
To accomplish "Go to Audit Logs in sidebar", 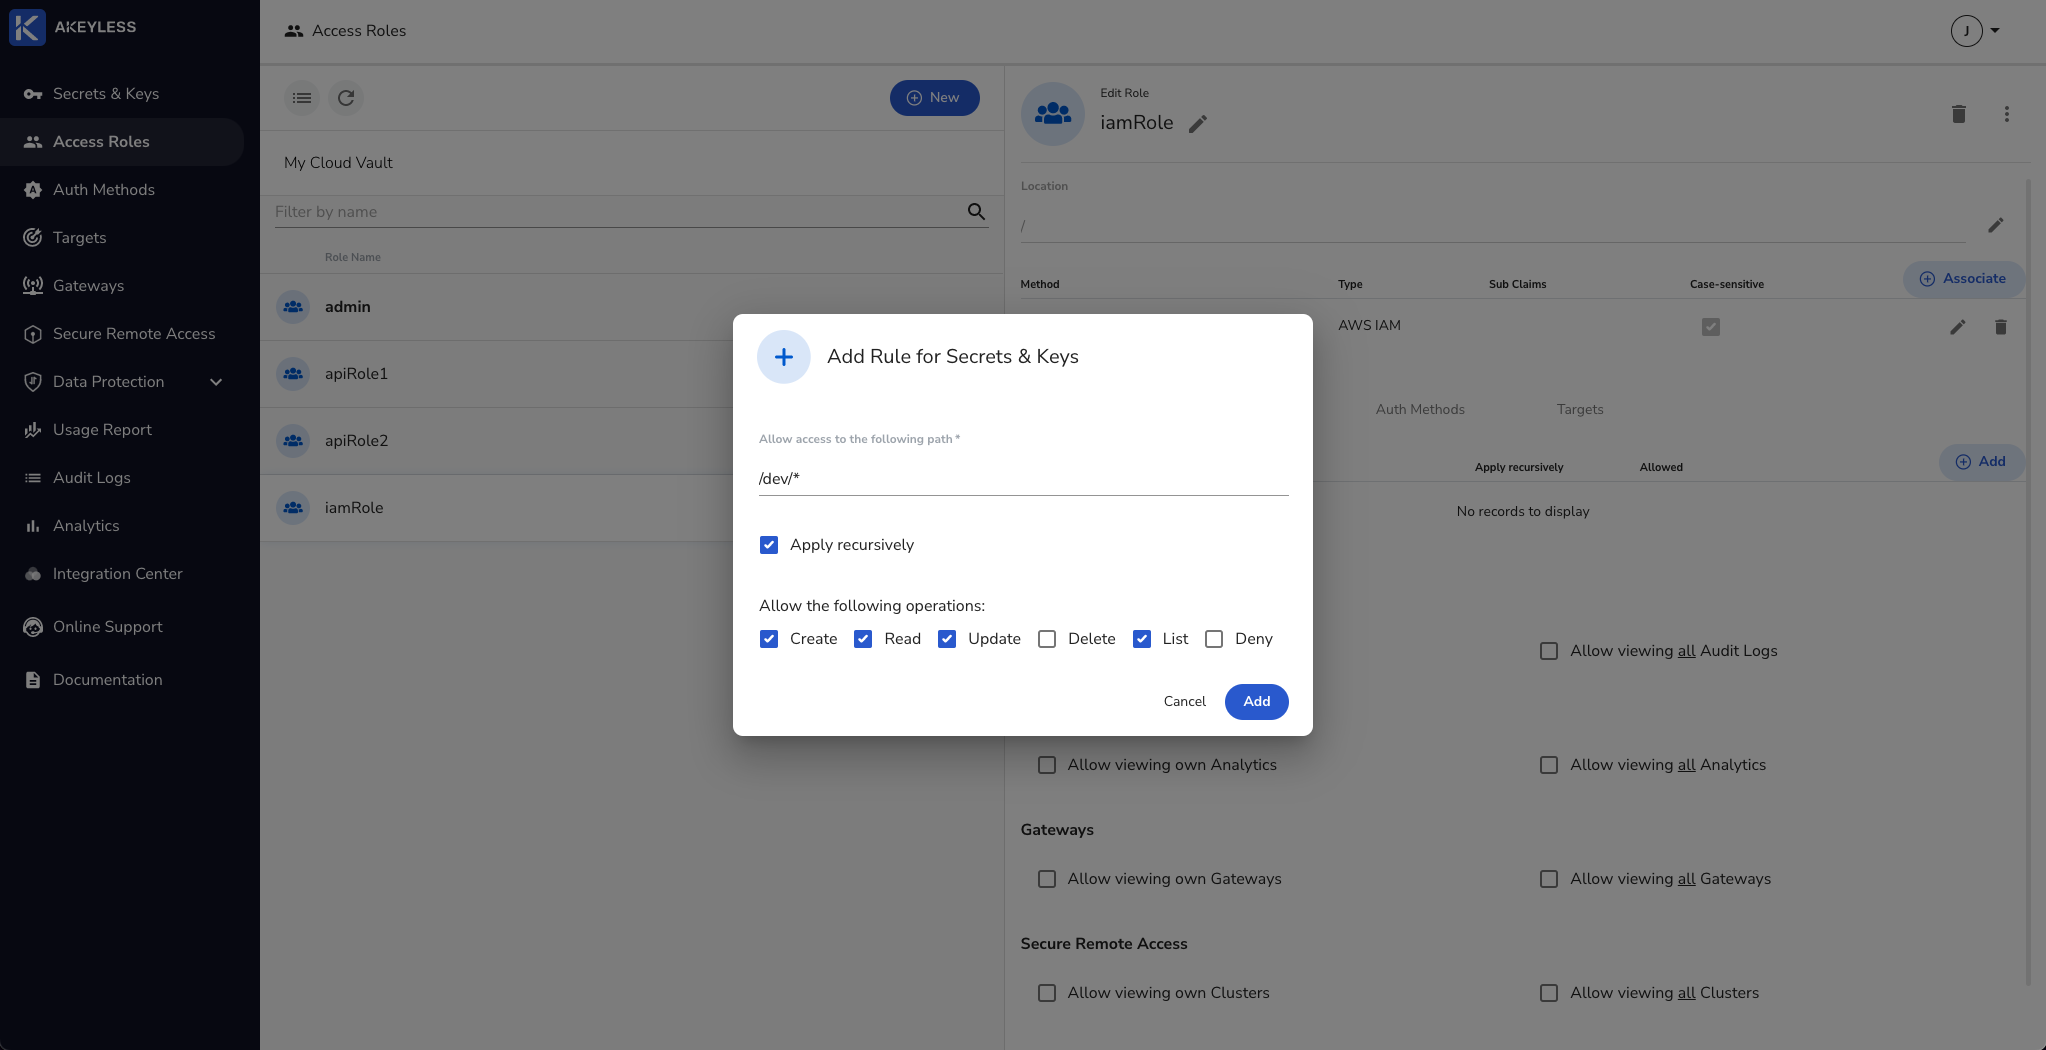I will (122, 478).
